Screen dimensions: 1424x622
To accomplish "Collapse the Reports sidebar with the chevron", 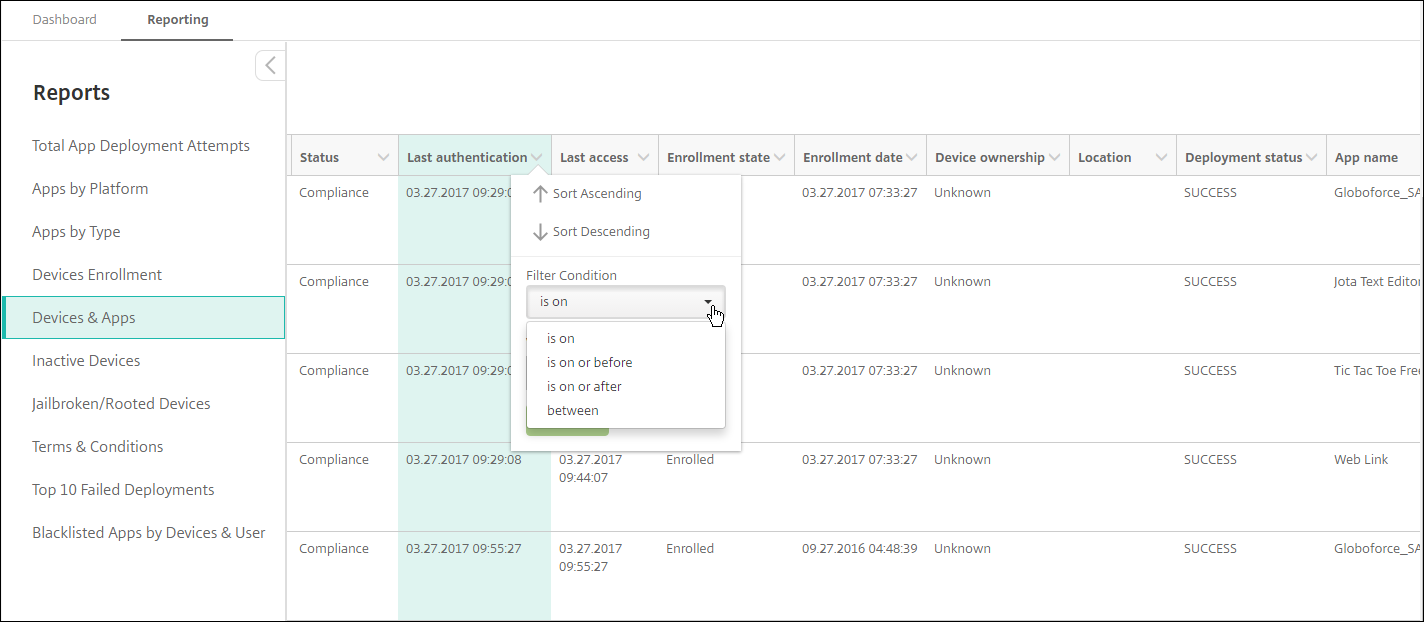I will [270, 66].
